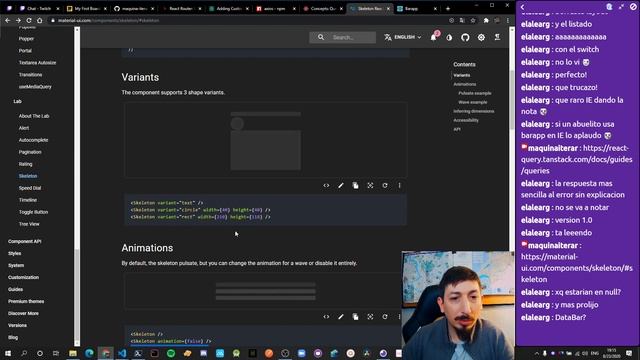This screenshot has width=640, height=360.
Task: Open useMediaQuery page in sidebar
Action: pyautogui.click(x=35, y=87)
